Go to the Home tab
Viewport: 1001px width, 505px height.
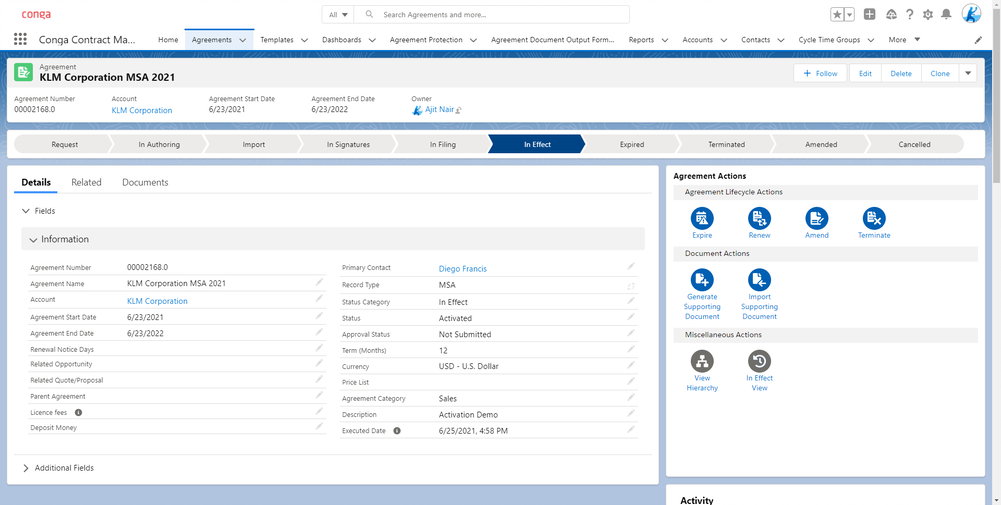tap(168, 40)
